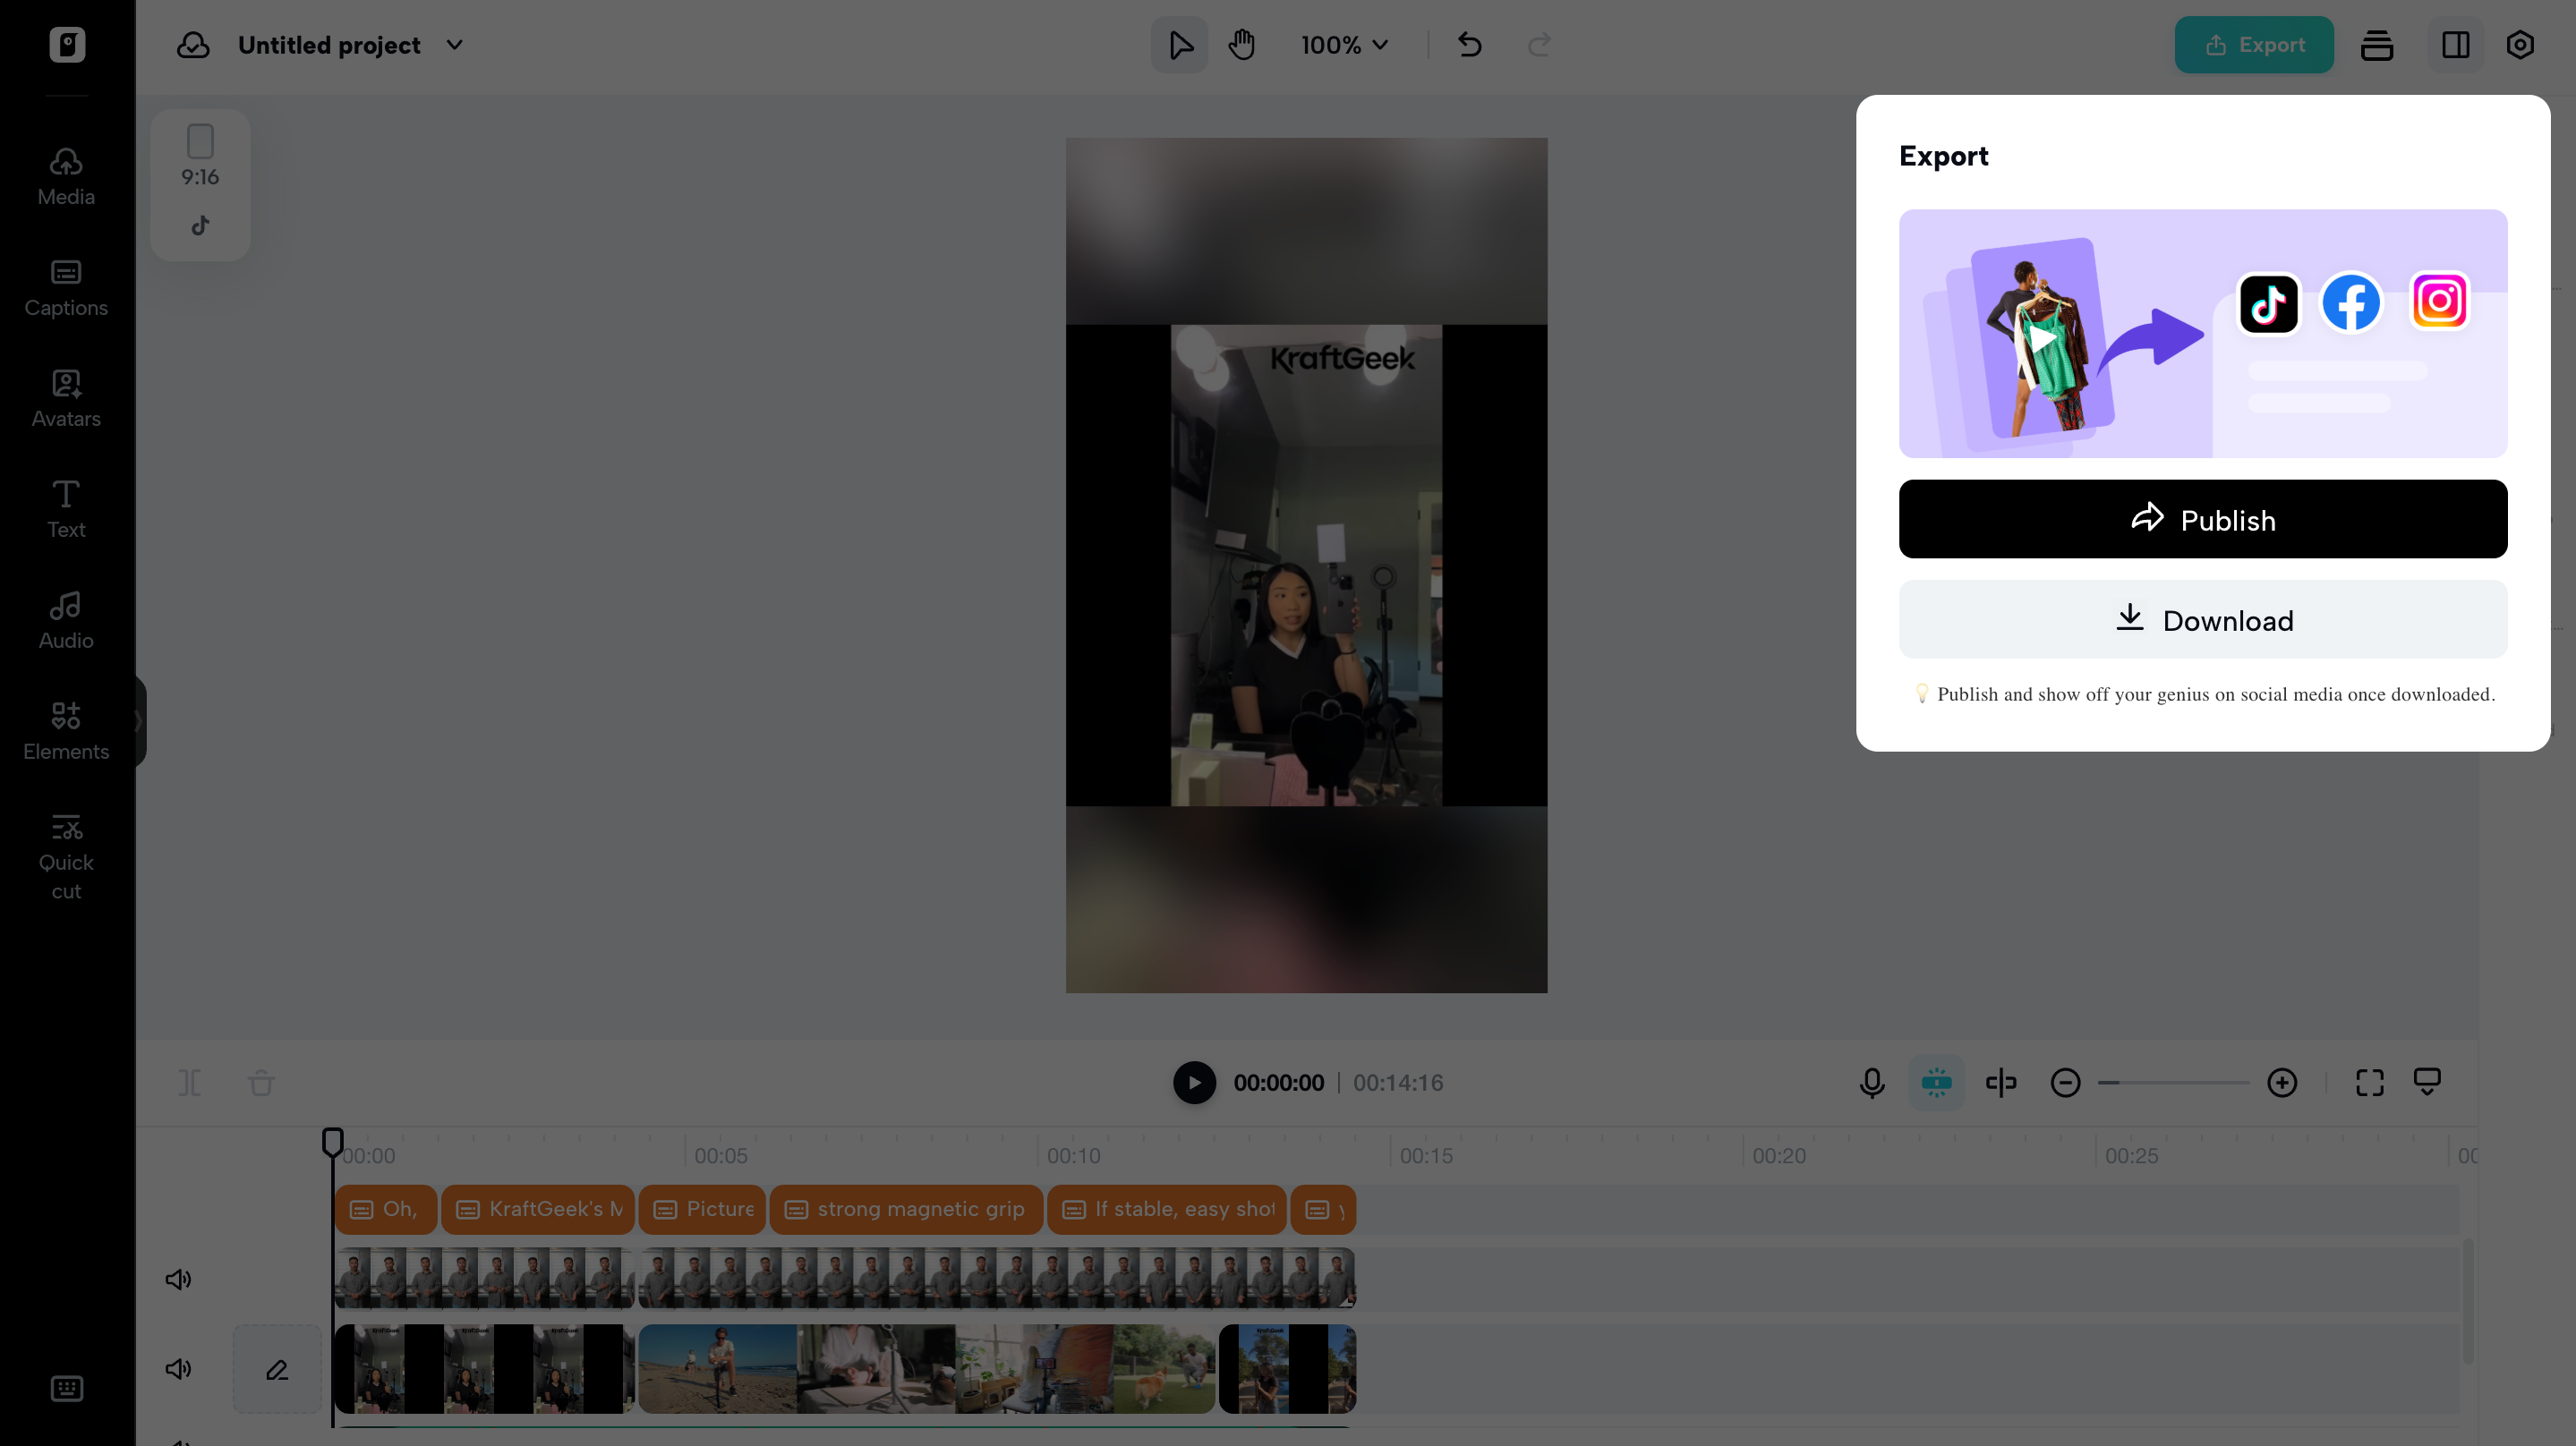Image resolution: width=2576 pixels, height=1446 pixels.
Task: Mute the second video track
Action: pos(178,1369)
